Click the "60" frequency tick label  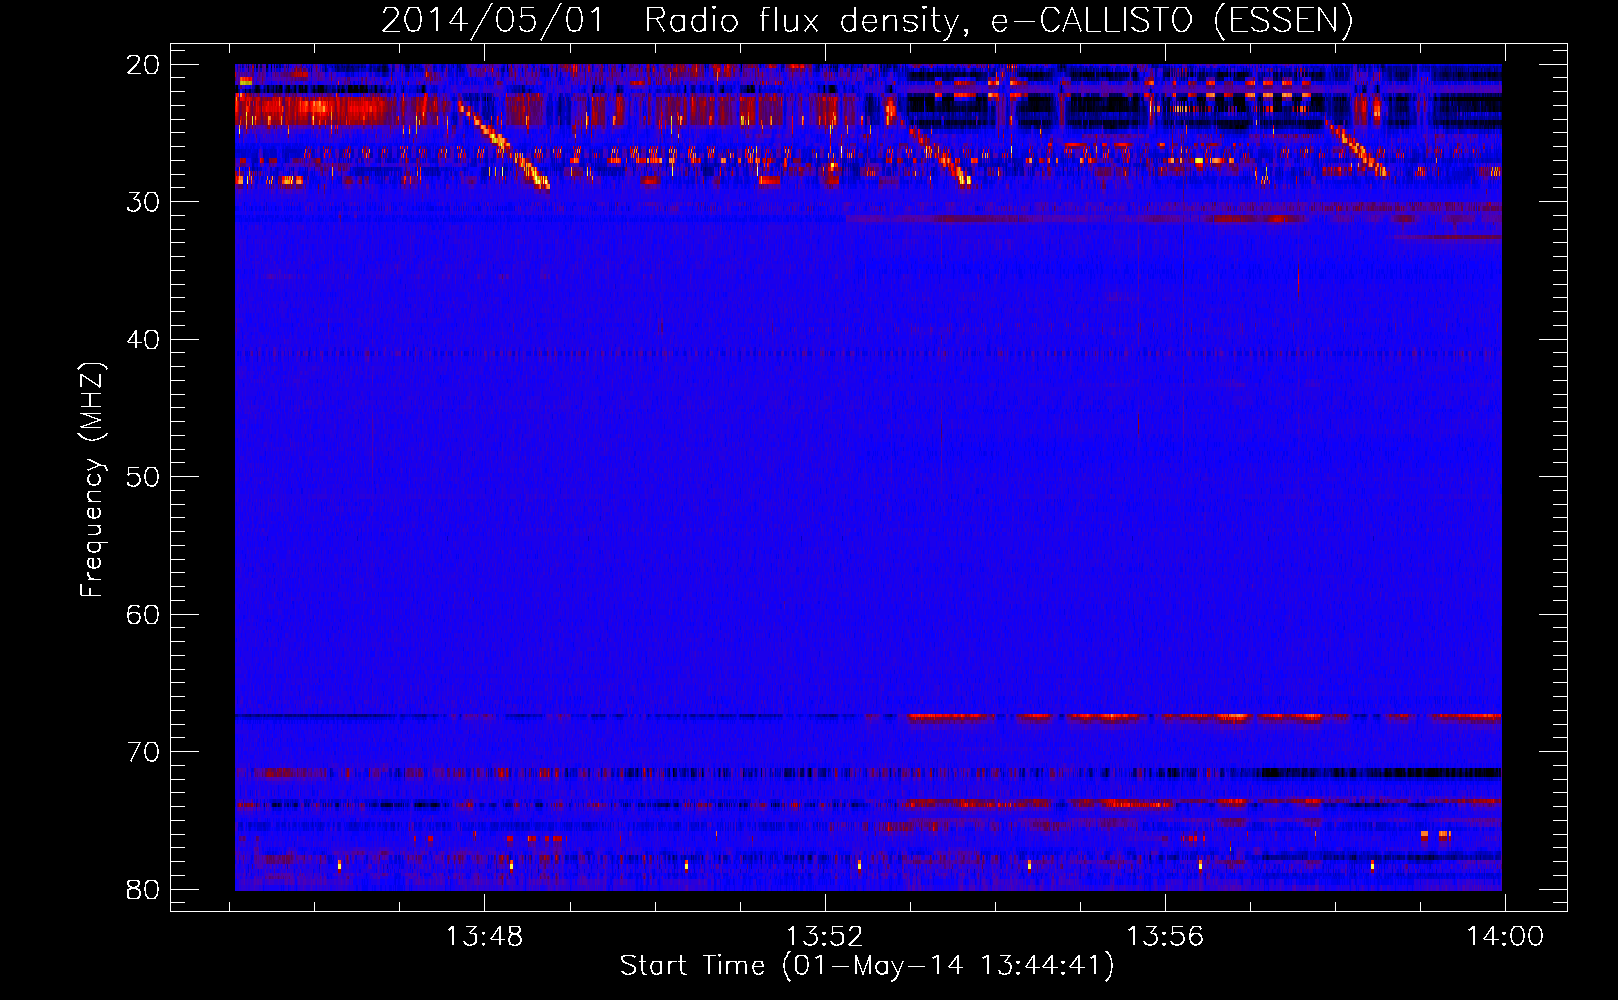(x=144, y=614)
